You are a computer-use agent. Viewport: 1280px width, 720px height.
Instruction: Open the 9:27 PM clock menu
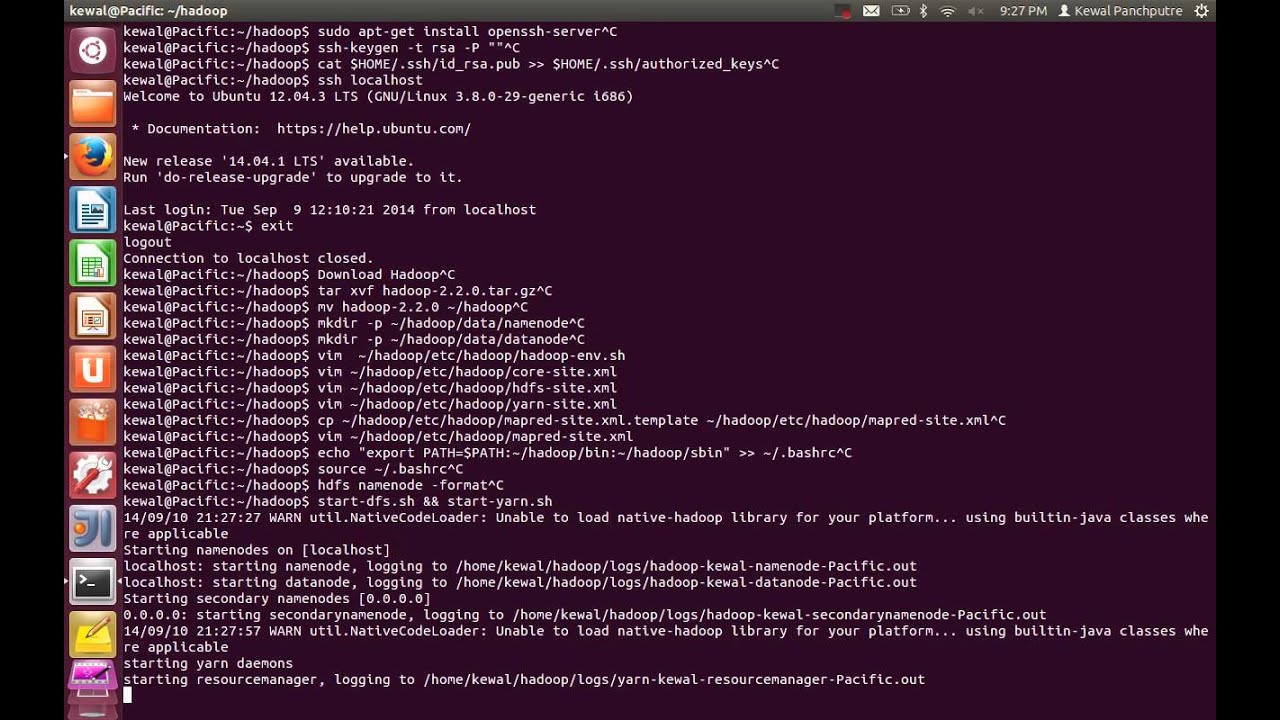pyautogui.click(x=1023, y=11)
